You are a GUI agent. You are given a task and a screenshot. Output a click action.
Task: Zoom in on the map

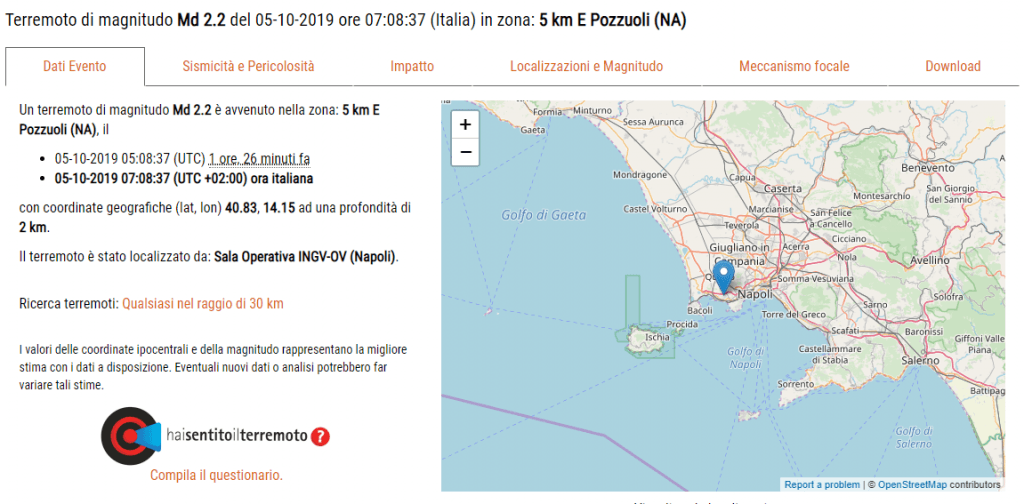(466, 125)
